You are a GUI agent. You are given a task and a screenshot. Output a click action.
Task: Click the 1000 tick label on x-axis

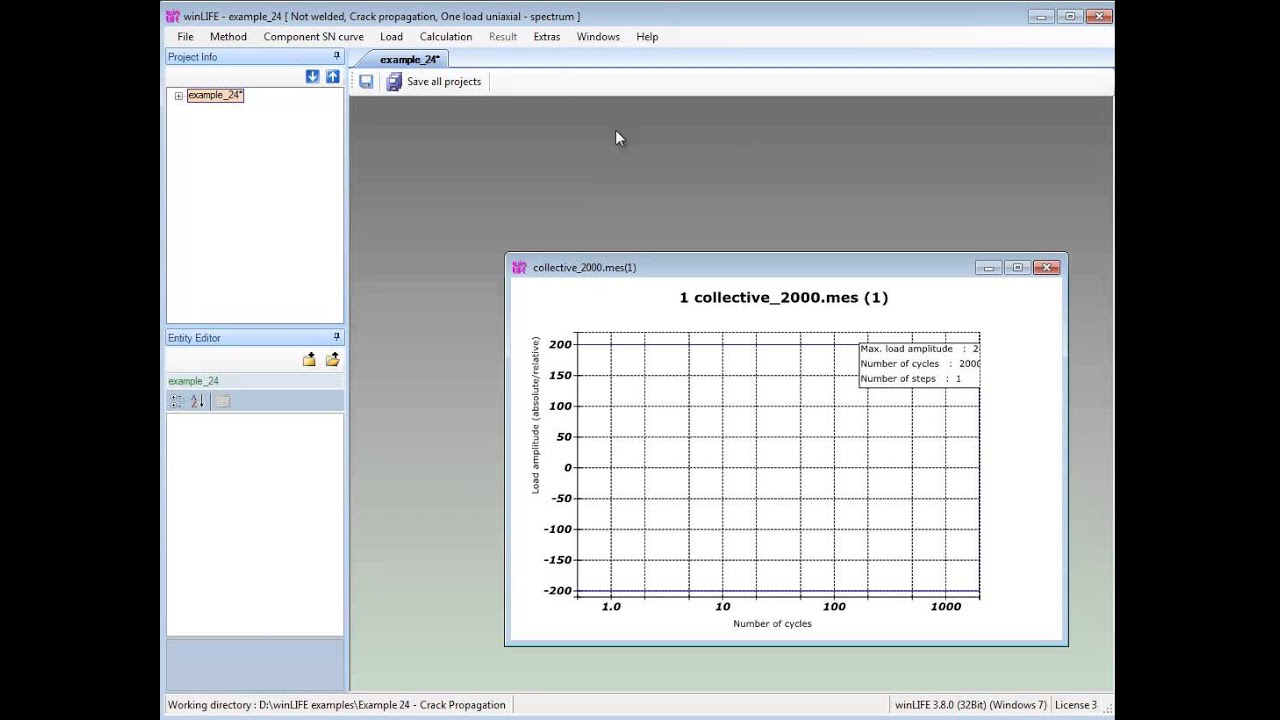pyautogui.click(x=945, y=607)
